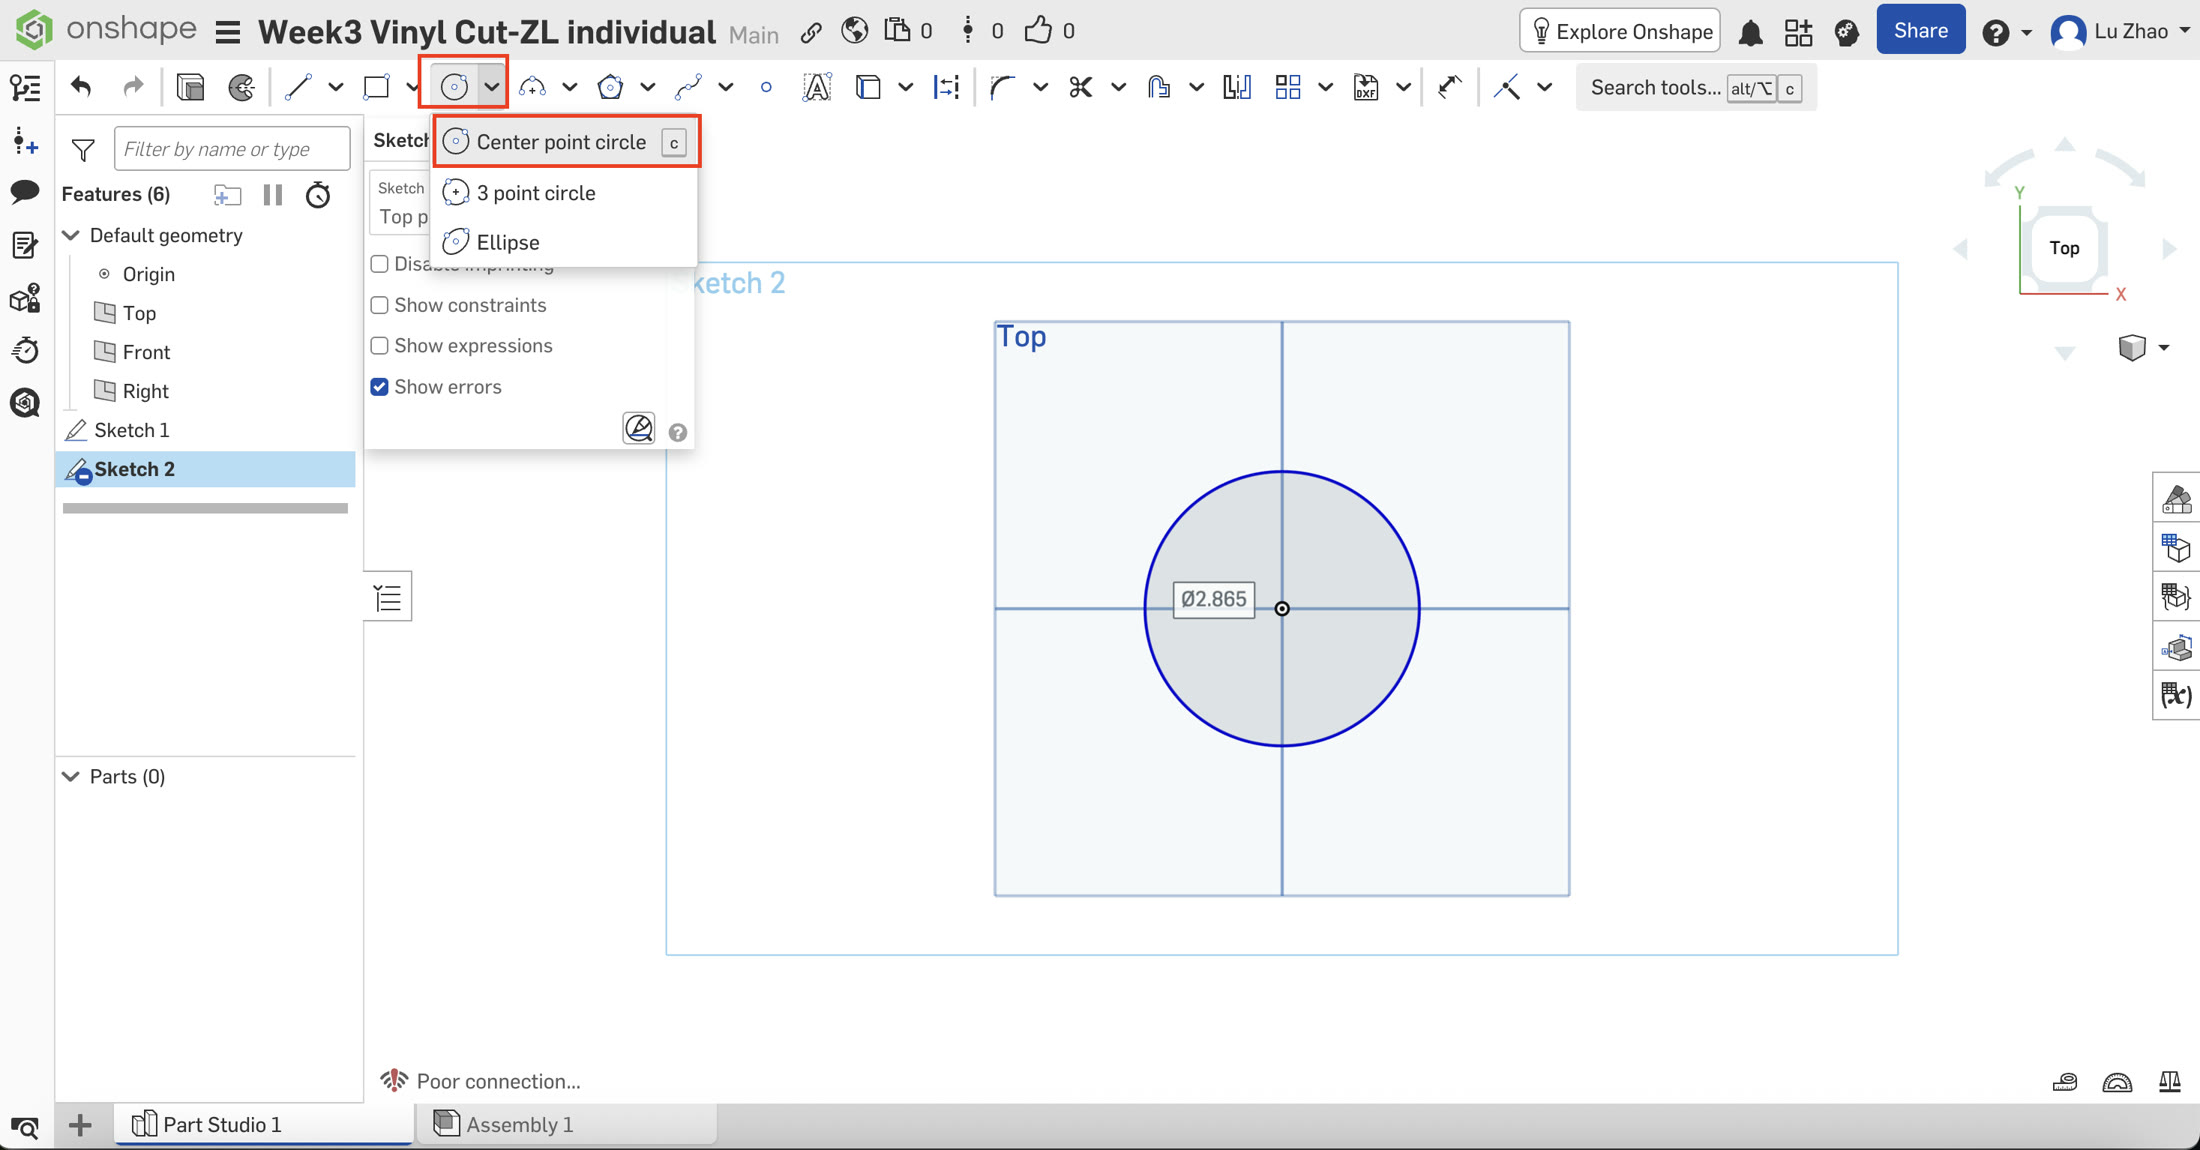Collapse the Parts (0) section
This screenshot has width=2200, height=1150.
click(x=71, y=777)
